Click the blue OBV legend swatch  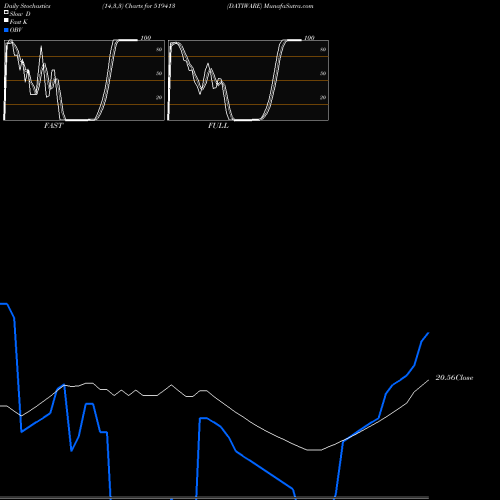point(6,30)
